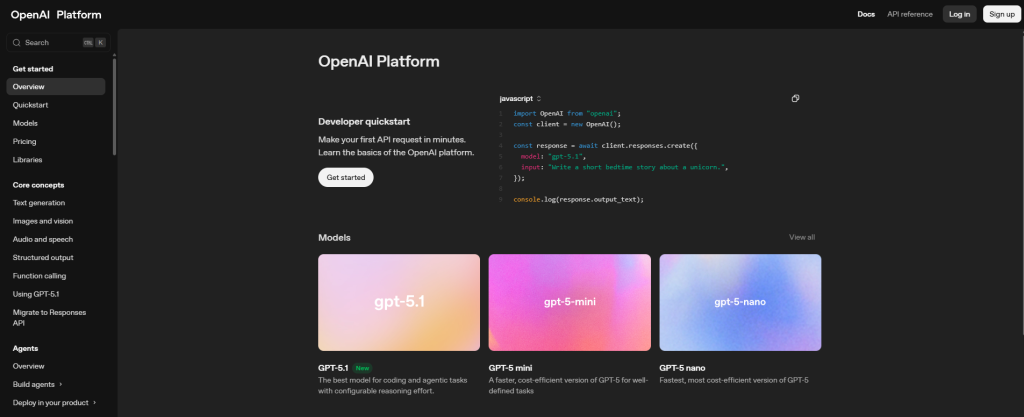This screenshot has height=417, width=1024.
Task: Click the search magnifier icon
Action: tap(17, 42)
